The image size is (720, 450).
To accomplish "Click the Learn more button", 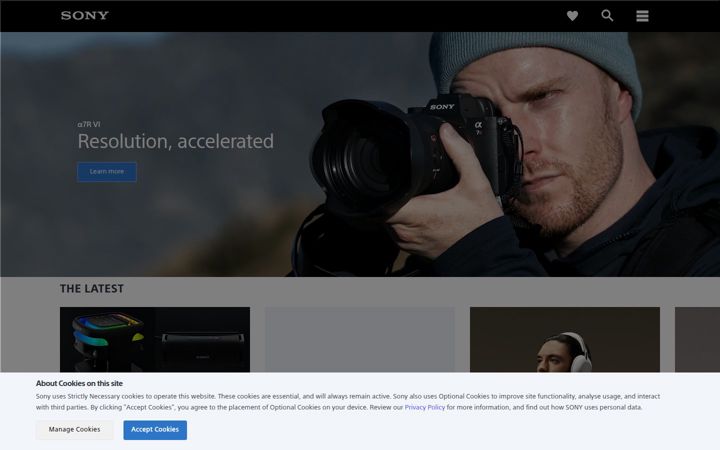I will click(107, 172).
